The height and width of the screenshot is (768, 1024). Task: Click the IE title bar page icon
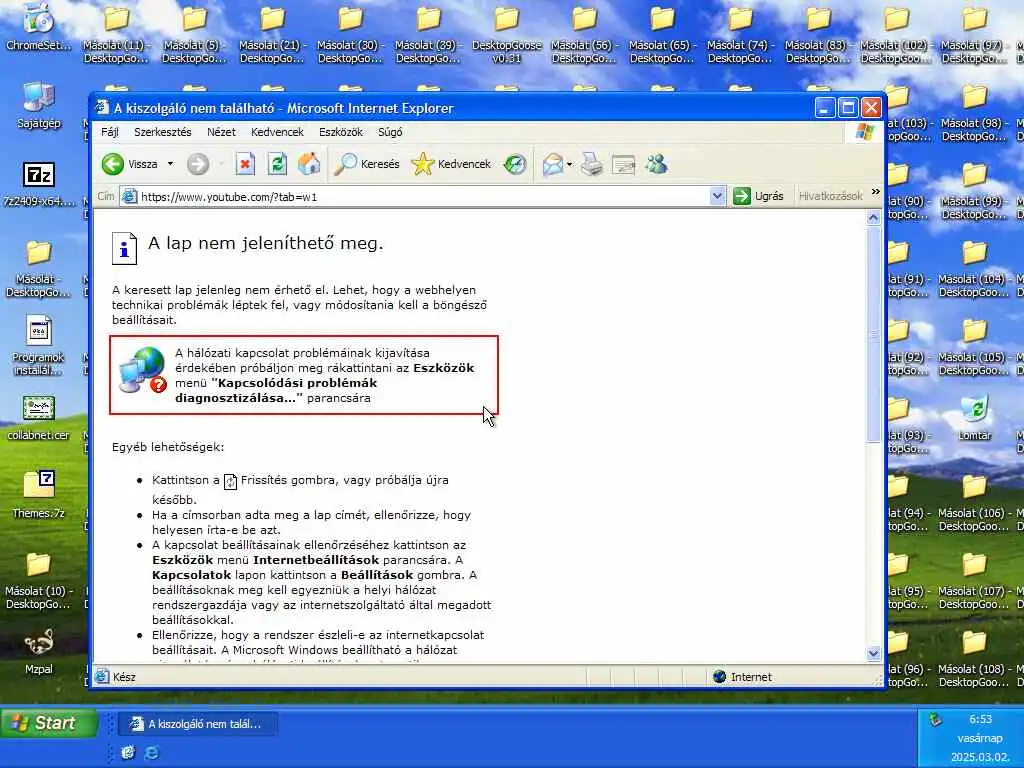(102, 107)
